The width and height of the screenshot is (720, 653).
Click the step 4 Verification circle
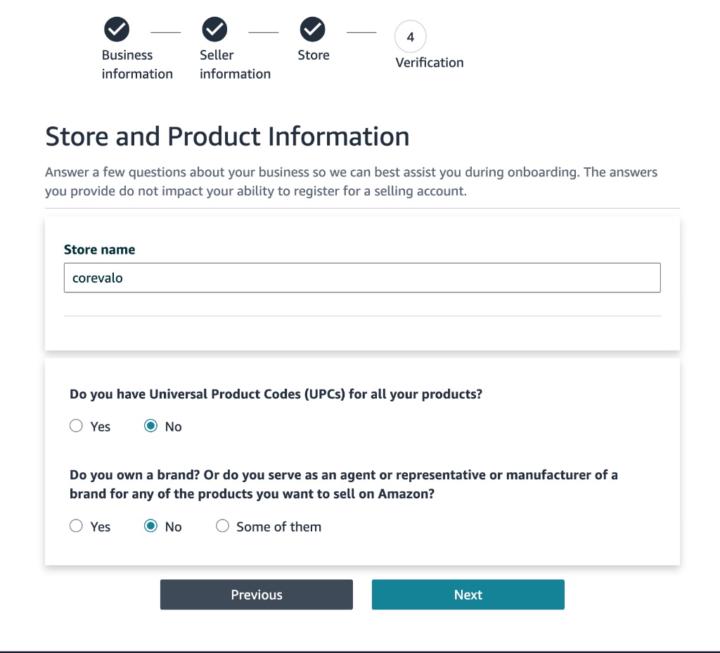click(410, 36)
